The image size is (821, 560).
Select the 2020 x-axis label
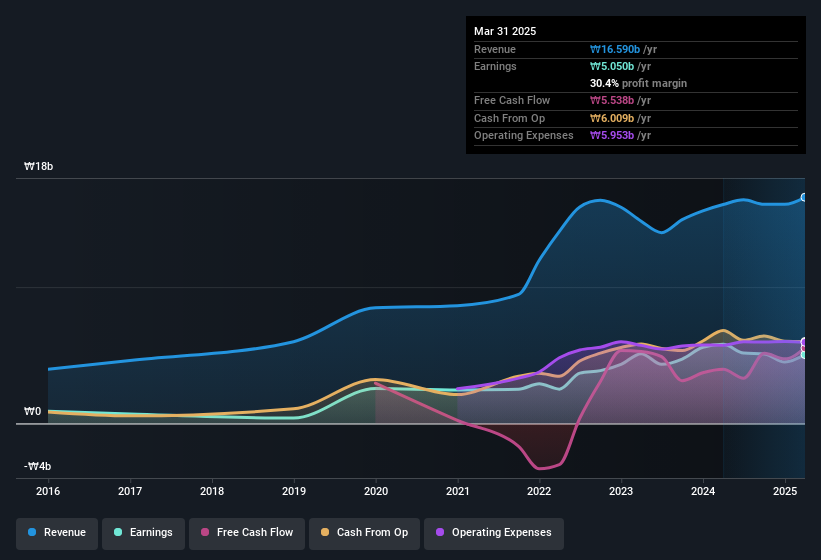(376, 491)
